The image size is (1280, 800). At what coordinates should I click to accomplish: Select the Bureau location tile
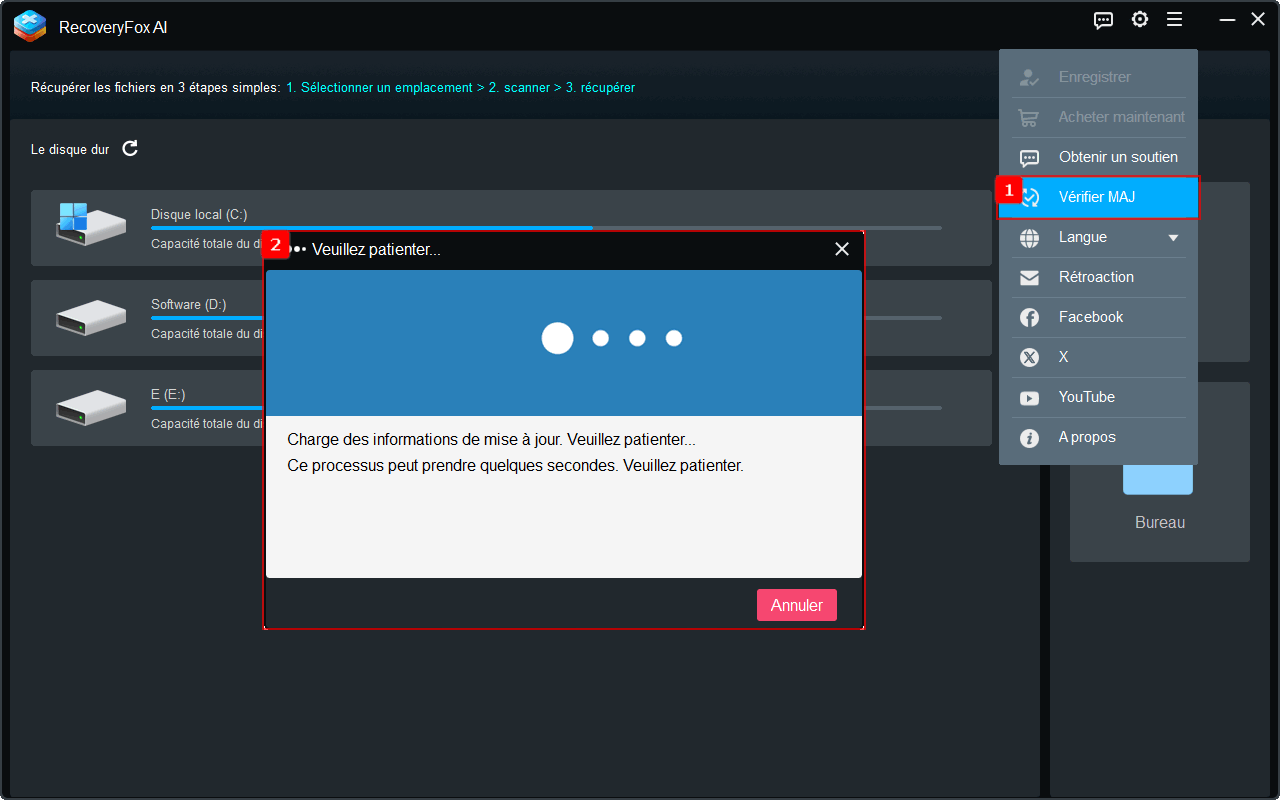coord(1159,500)
